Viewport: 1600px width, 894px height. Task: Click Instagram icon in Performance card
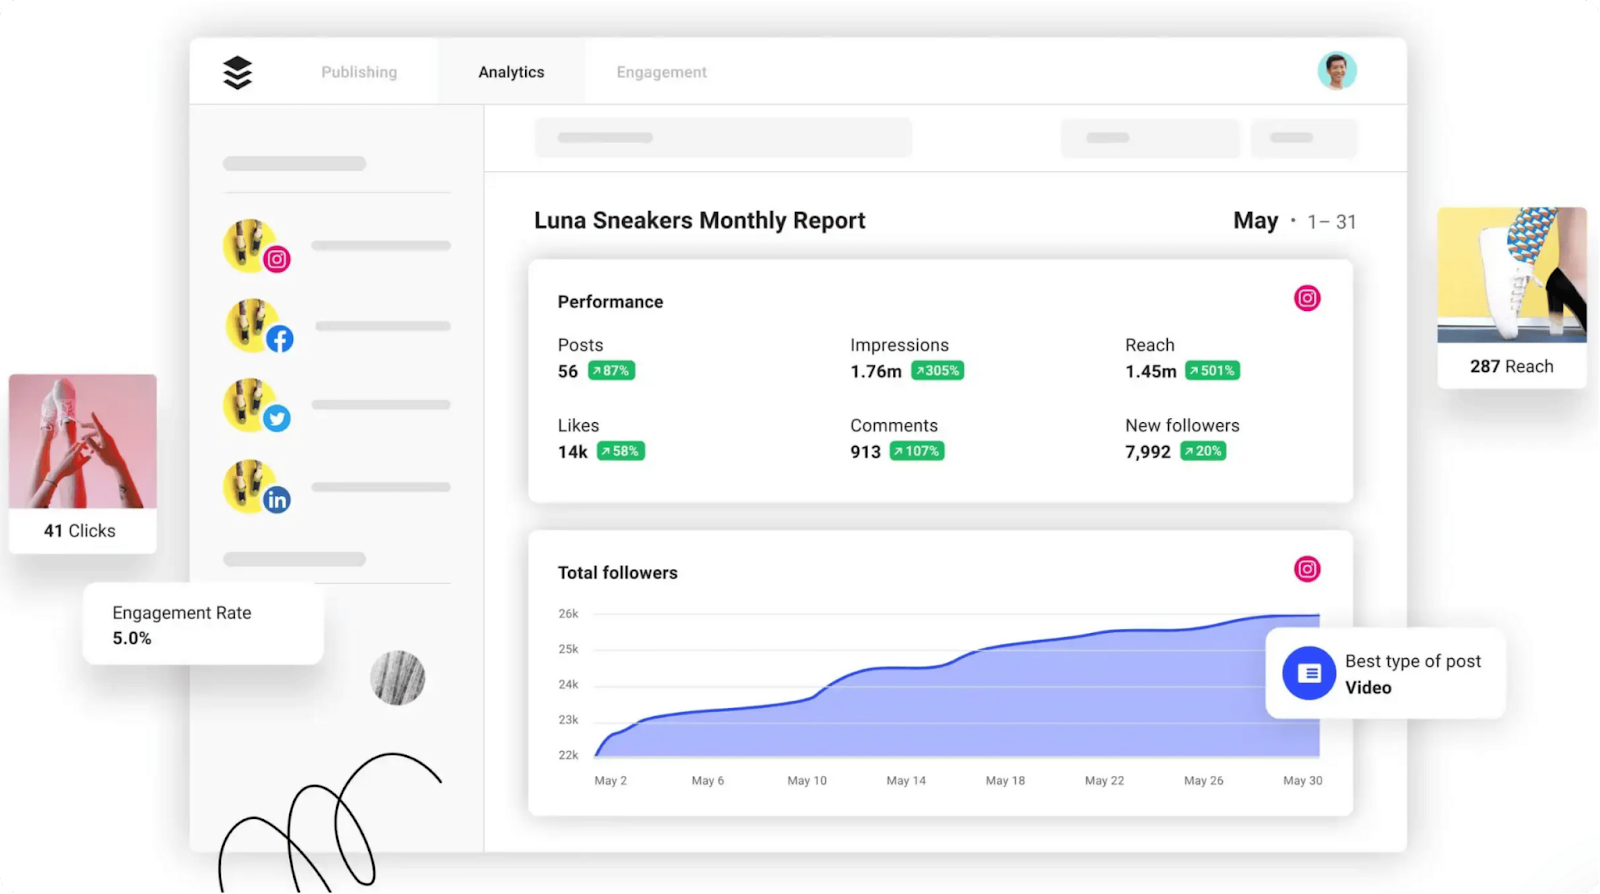pos(1307,298)
